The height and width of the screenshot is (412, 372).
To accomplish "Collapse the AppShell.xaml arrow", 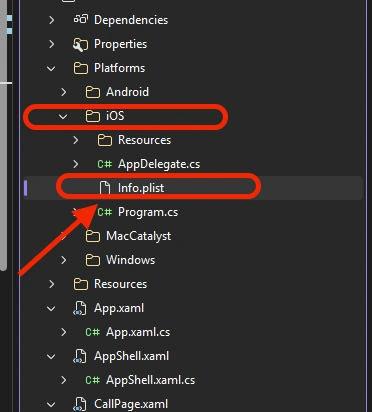I will point(51,357).
